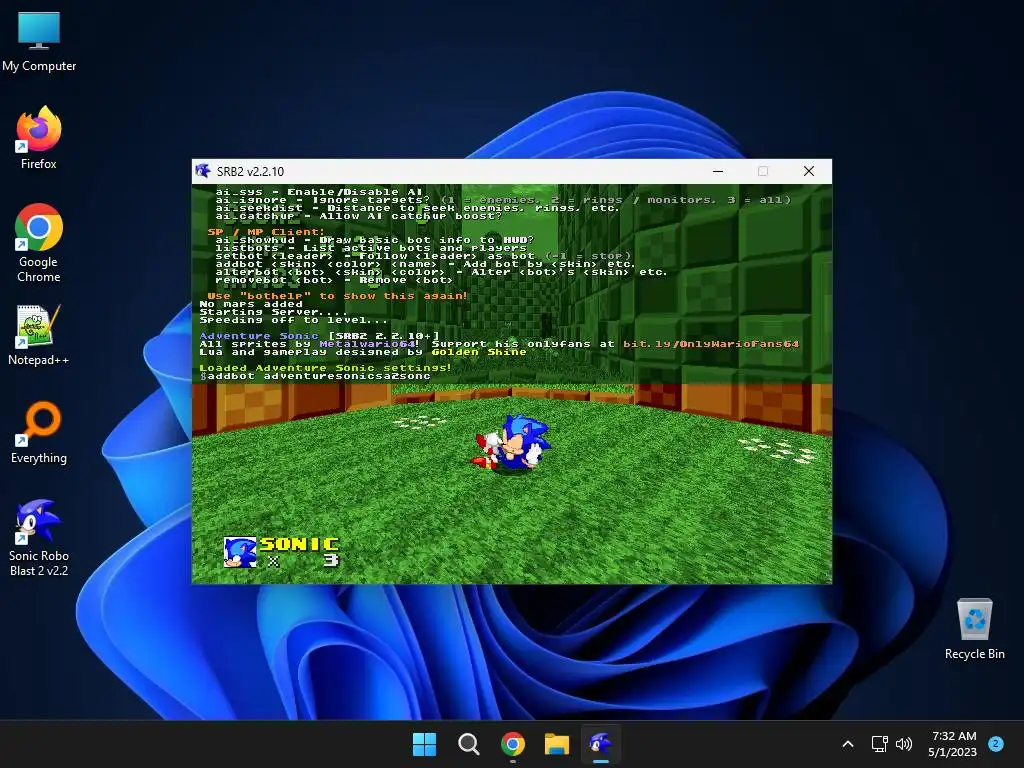Click the "listbots" console line
This screenshot has height=768, width=1024.
(371, 248)
